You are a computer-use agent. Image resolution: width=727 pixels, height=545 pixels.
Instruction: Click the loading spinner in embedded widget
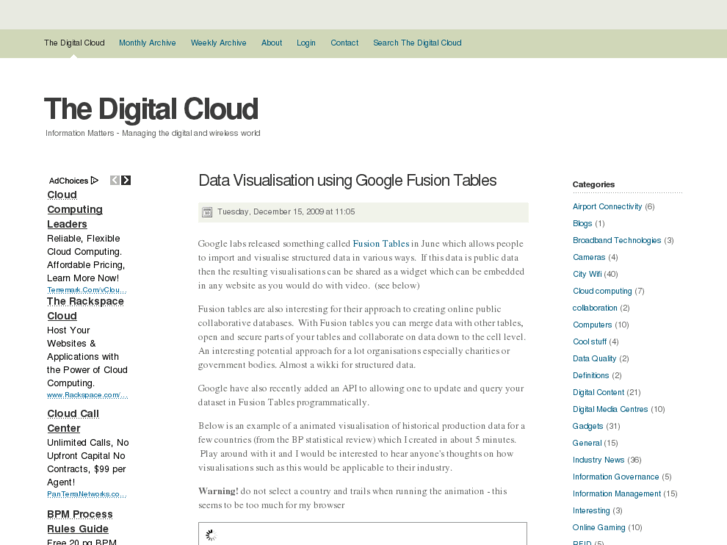coord(211,535)
